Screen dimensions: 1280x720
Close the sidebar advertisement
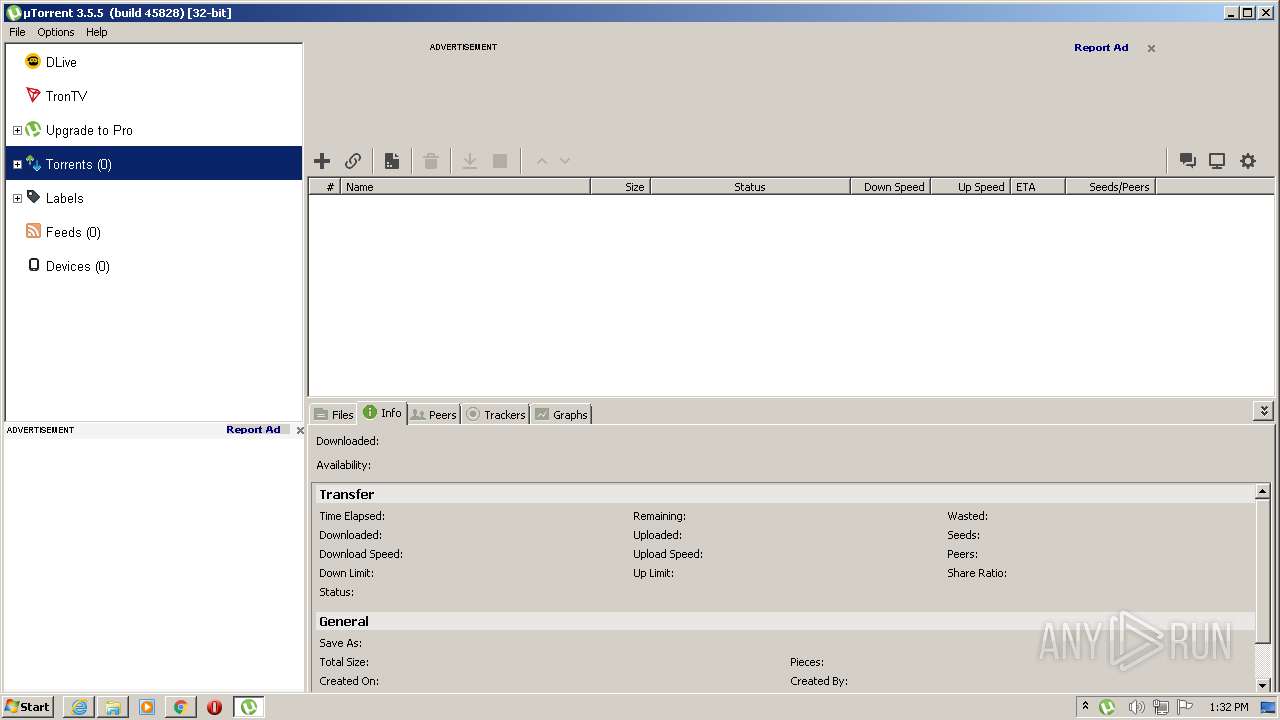point(300,430)
